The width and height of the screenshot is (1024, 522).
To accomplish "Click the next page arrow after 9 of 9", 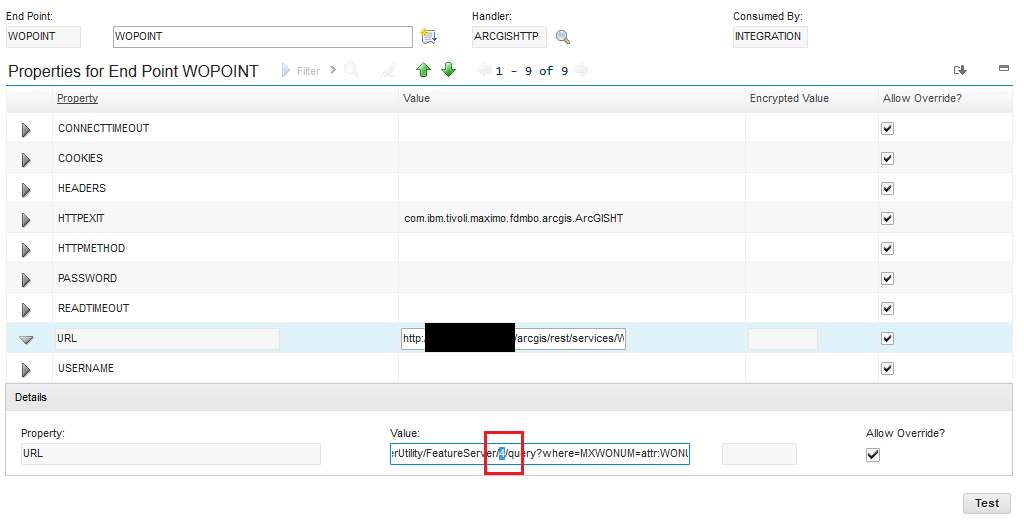I will click(582, 70).
